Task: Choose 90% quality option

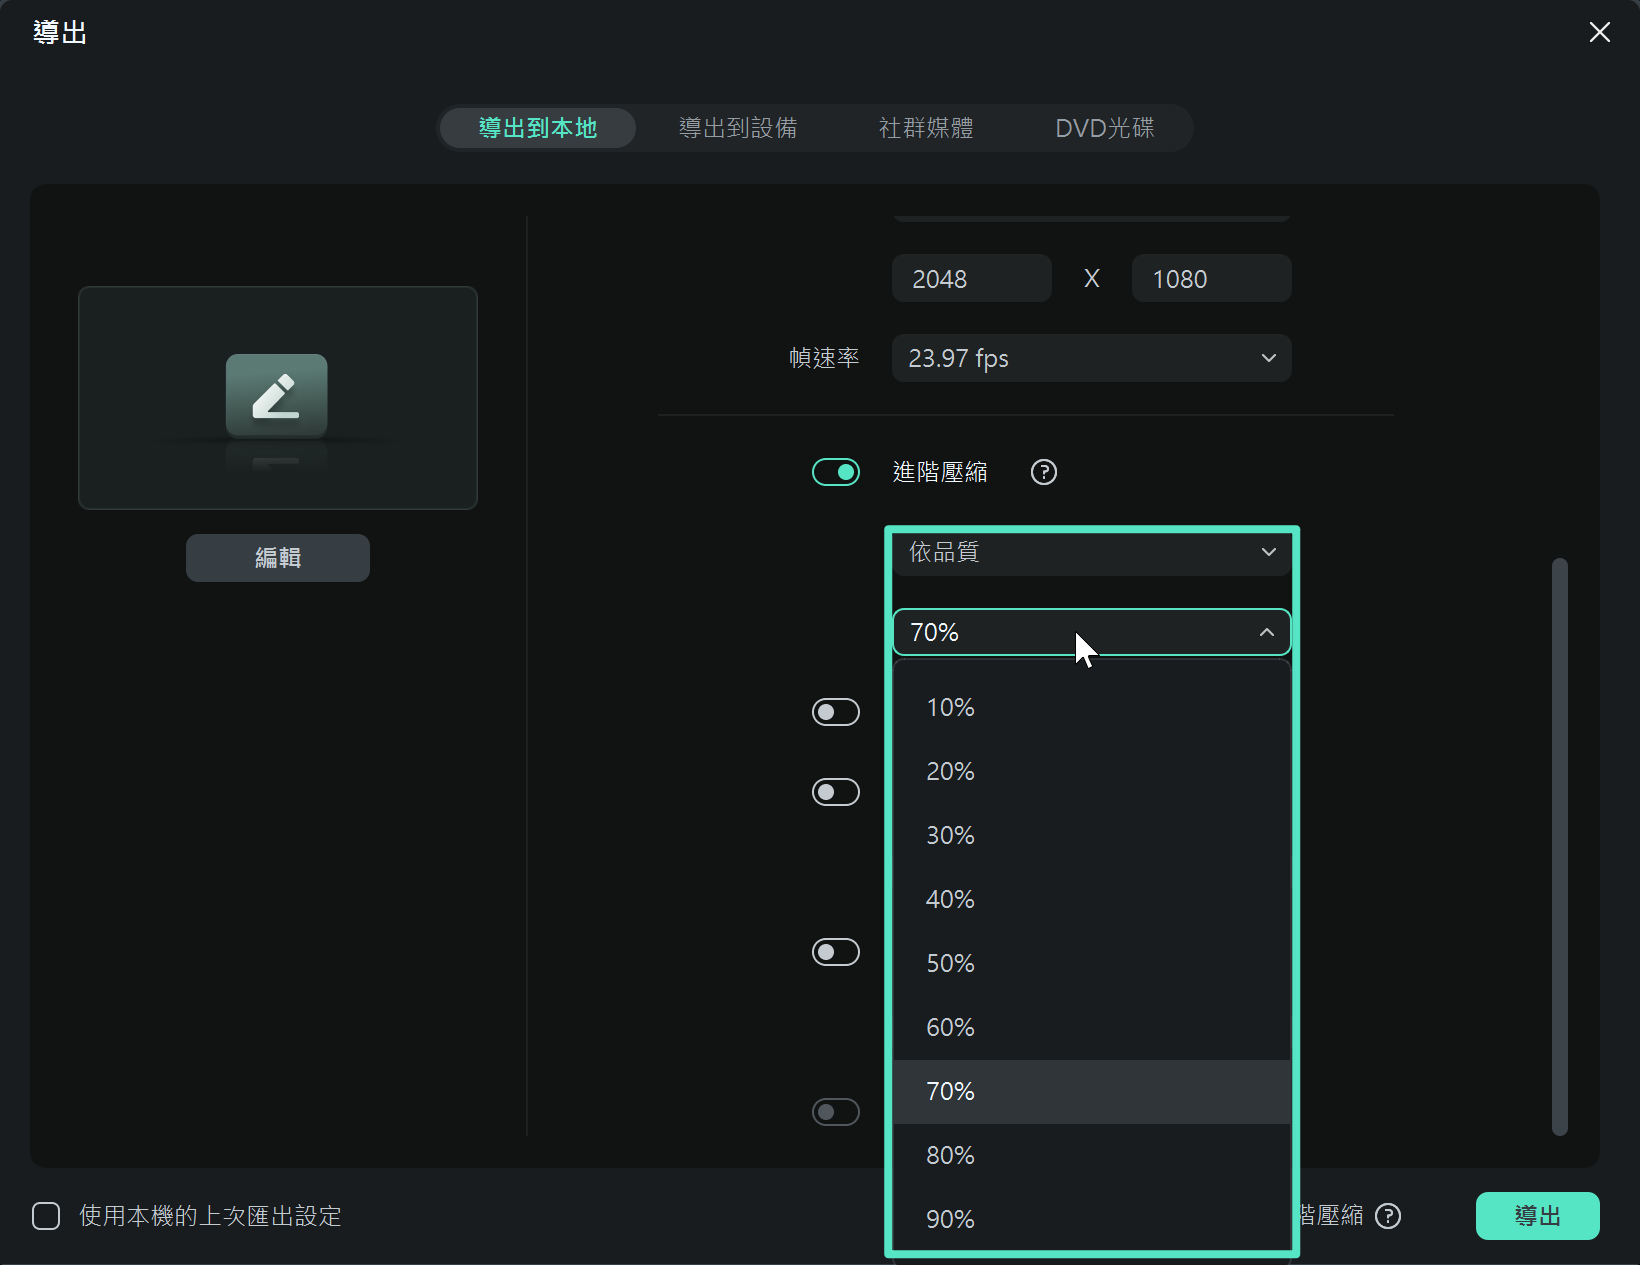Action: [x=1092, y=1220]
